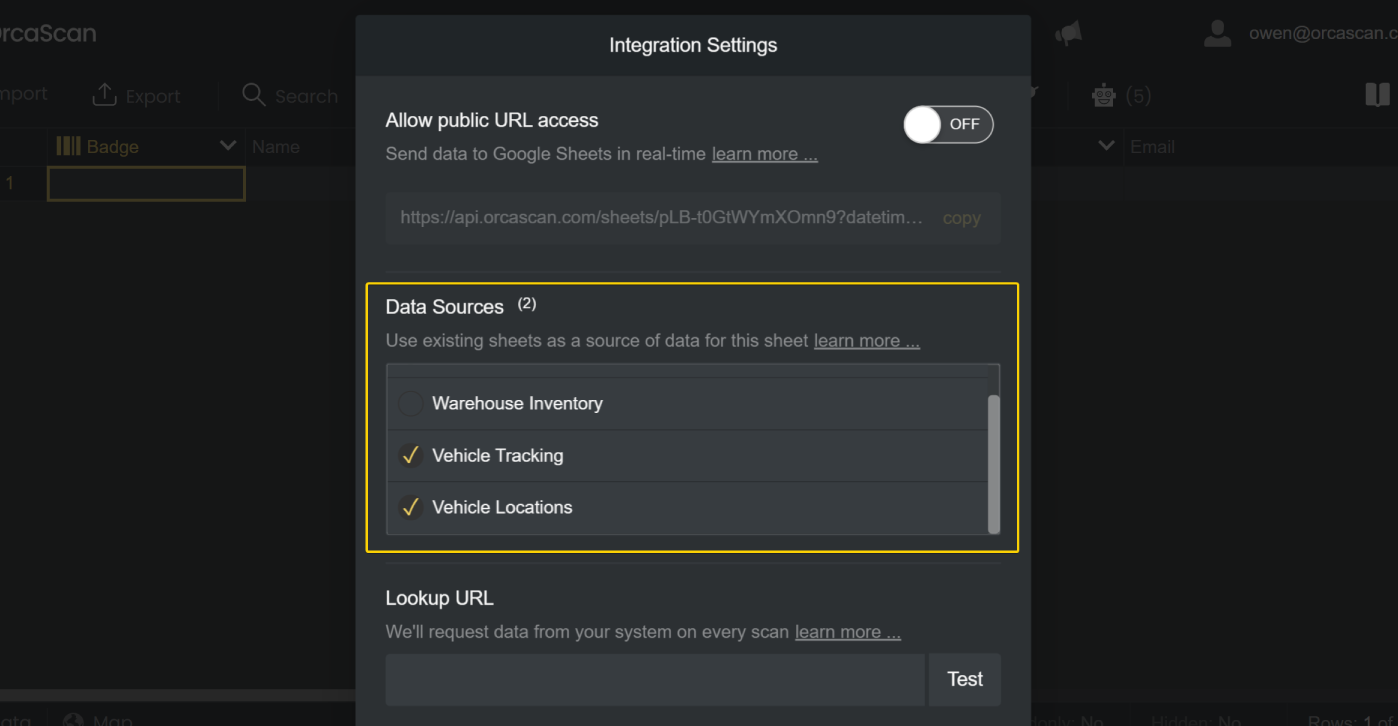Open the user profile icon
1398x726 pixels.
1217,33
